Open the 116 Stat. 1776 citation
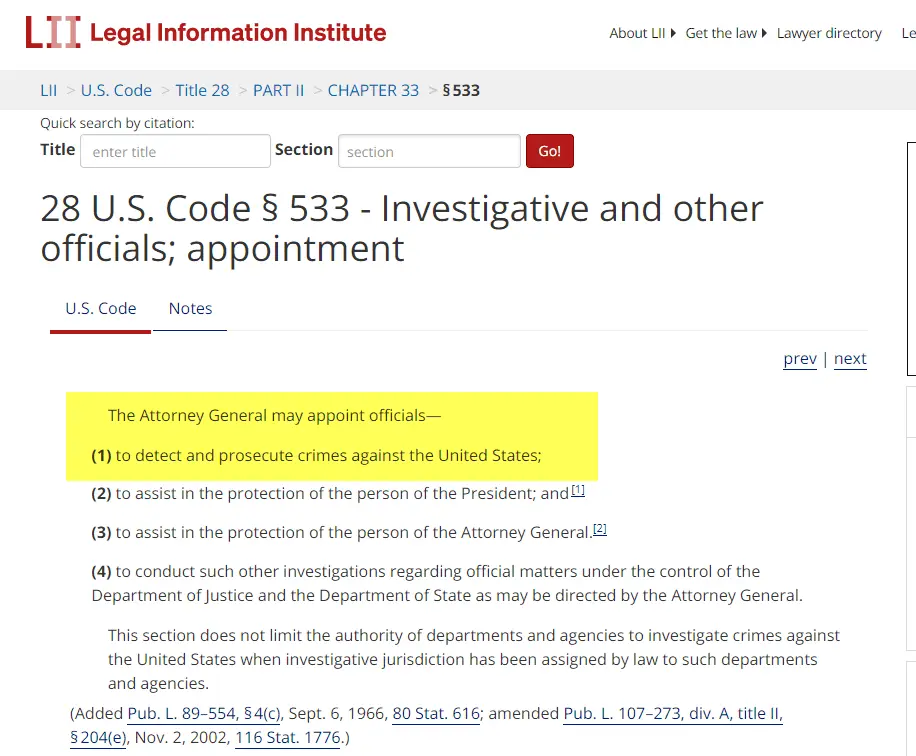The image size is (916, 756). [x=289, y=738]
